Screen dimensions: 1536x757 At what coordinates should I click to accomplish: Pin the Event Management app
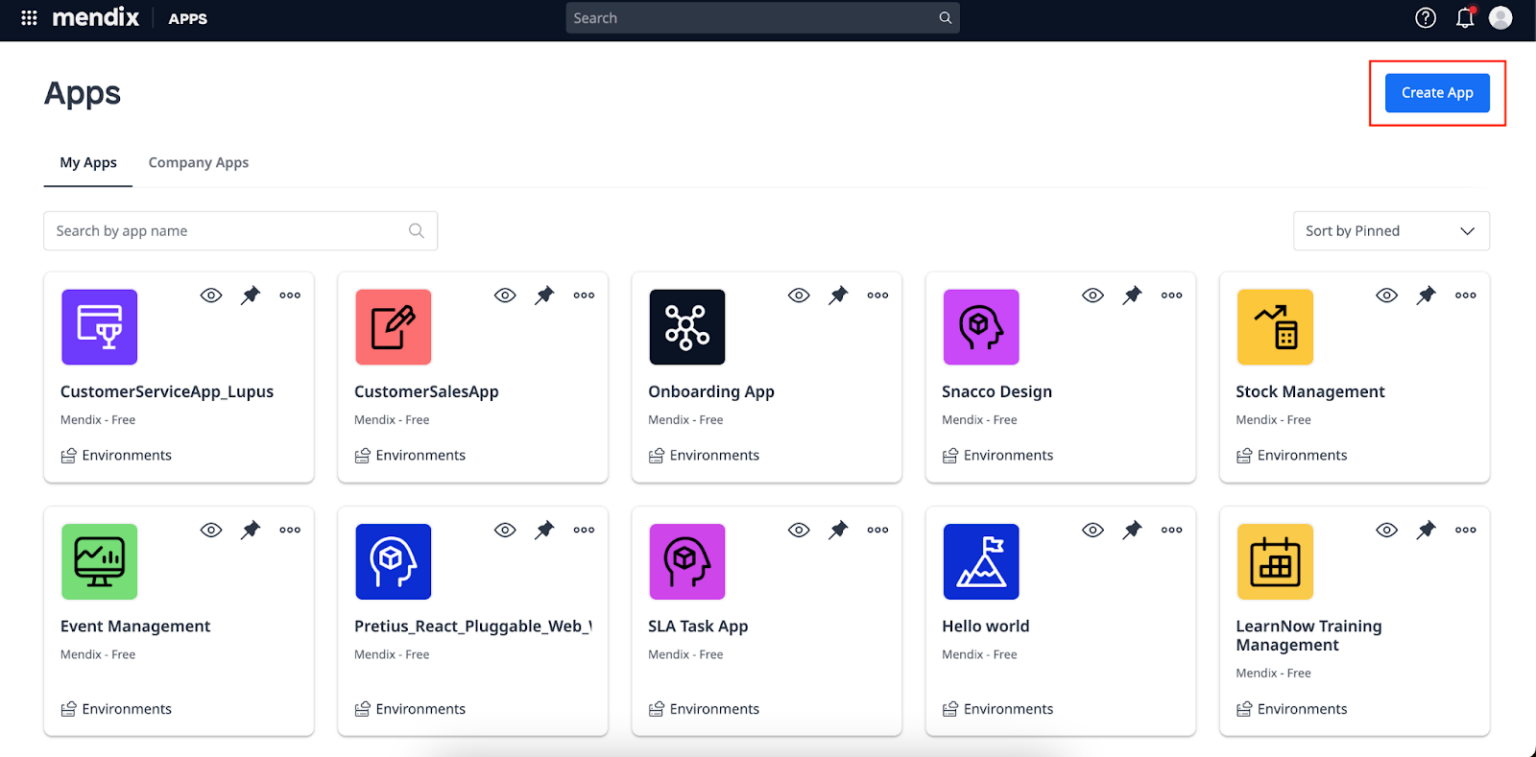pyautogui.click(x=250, y=530)
